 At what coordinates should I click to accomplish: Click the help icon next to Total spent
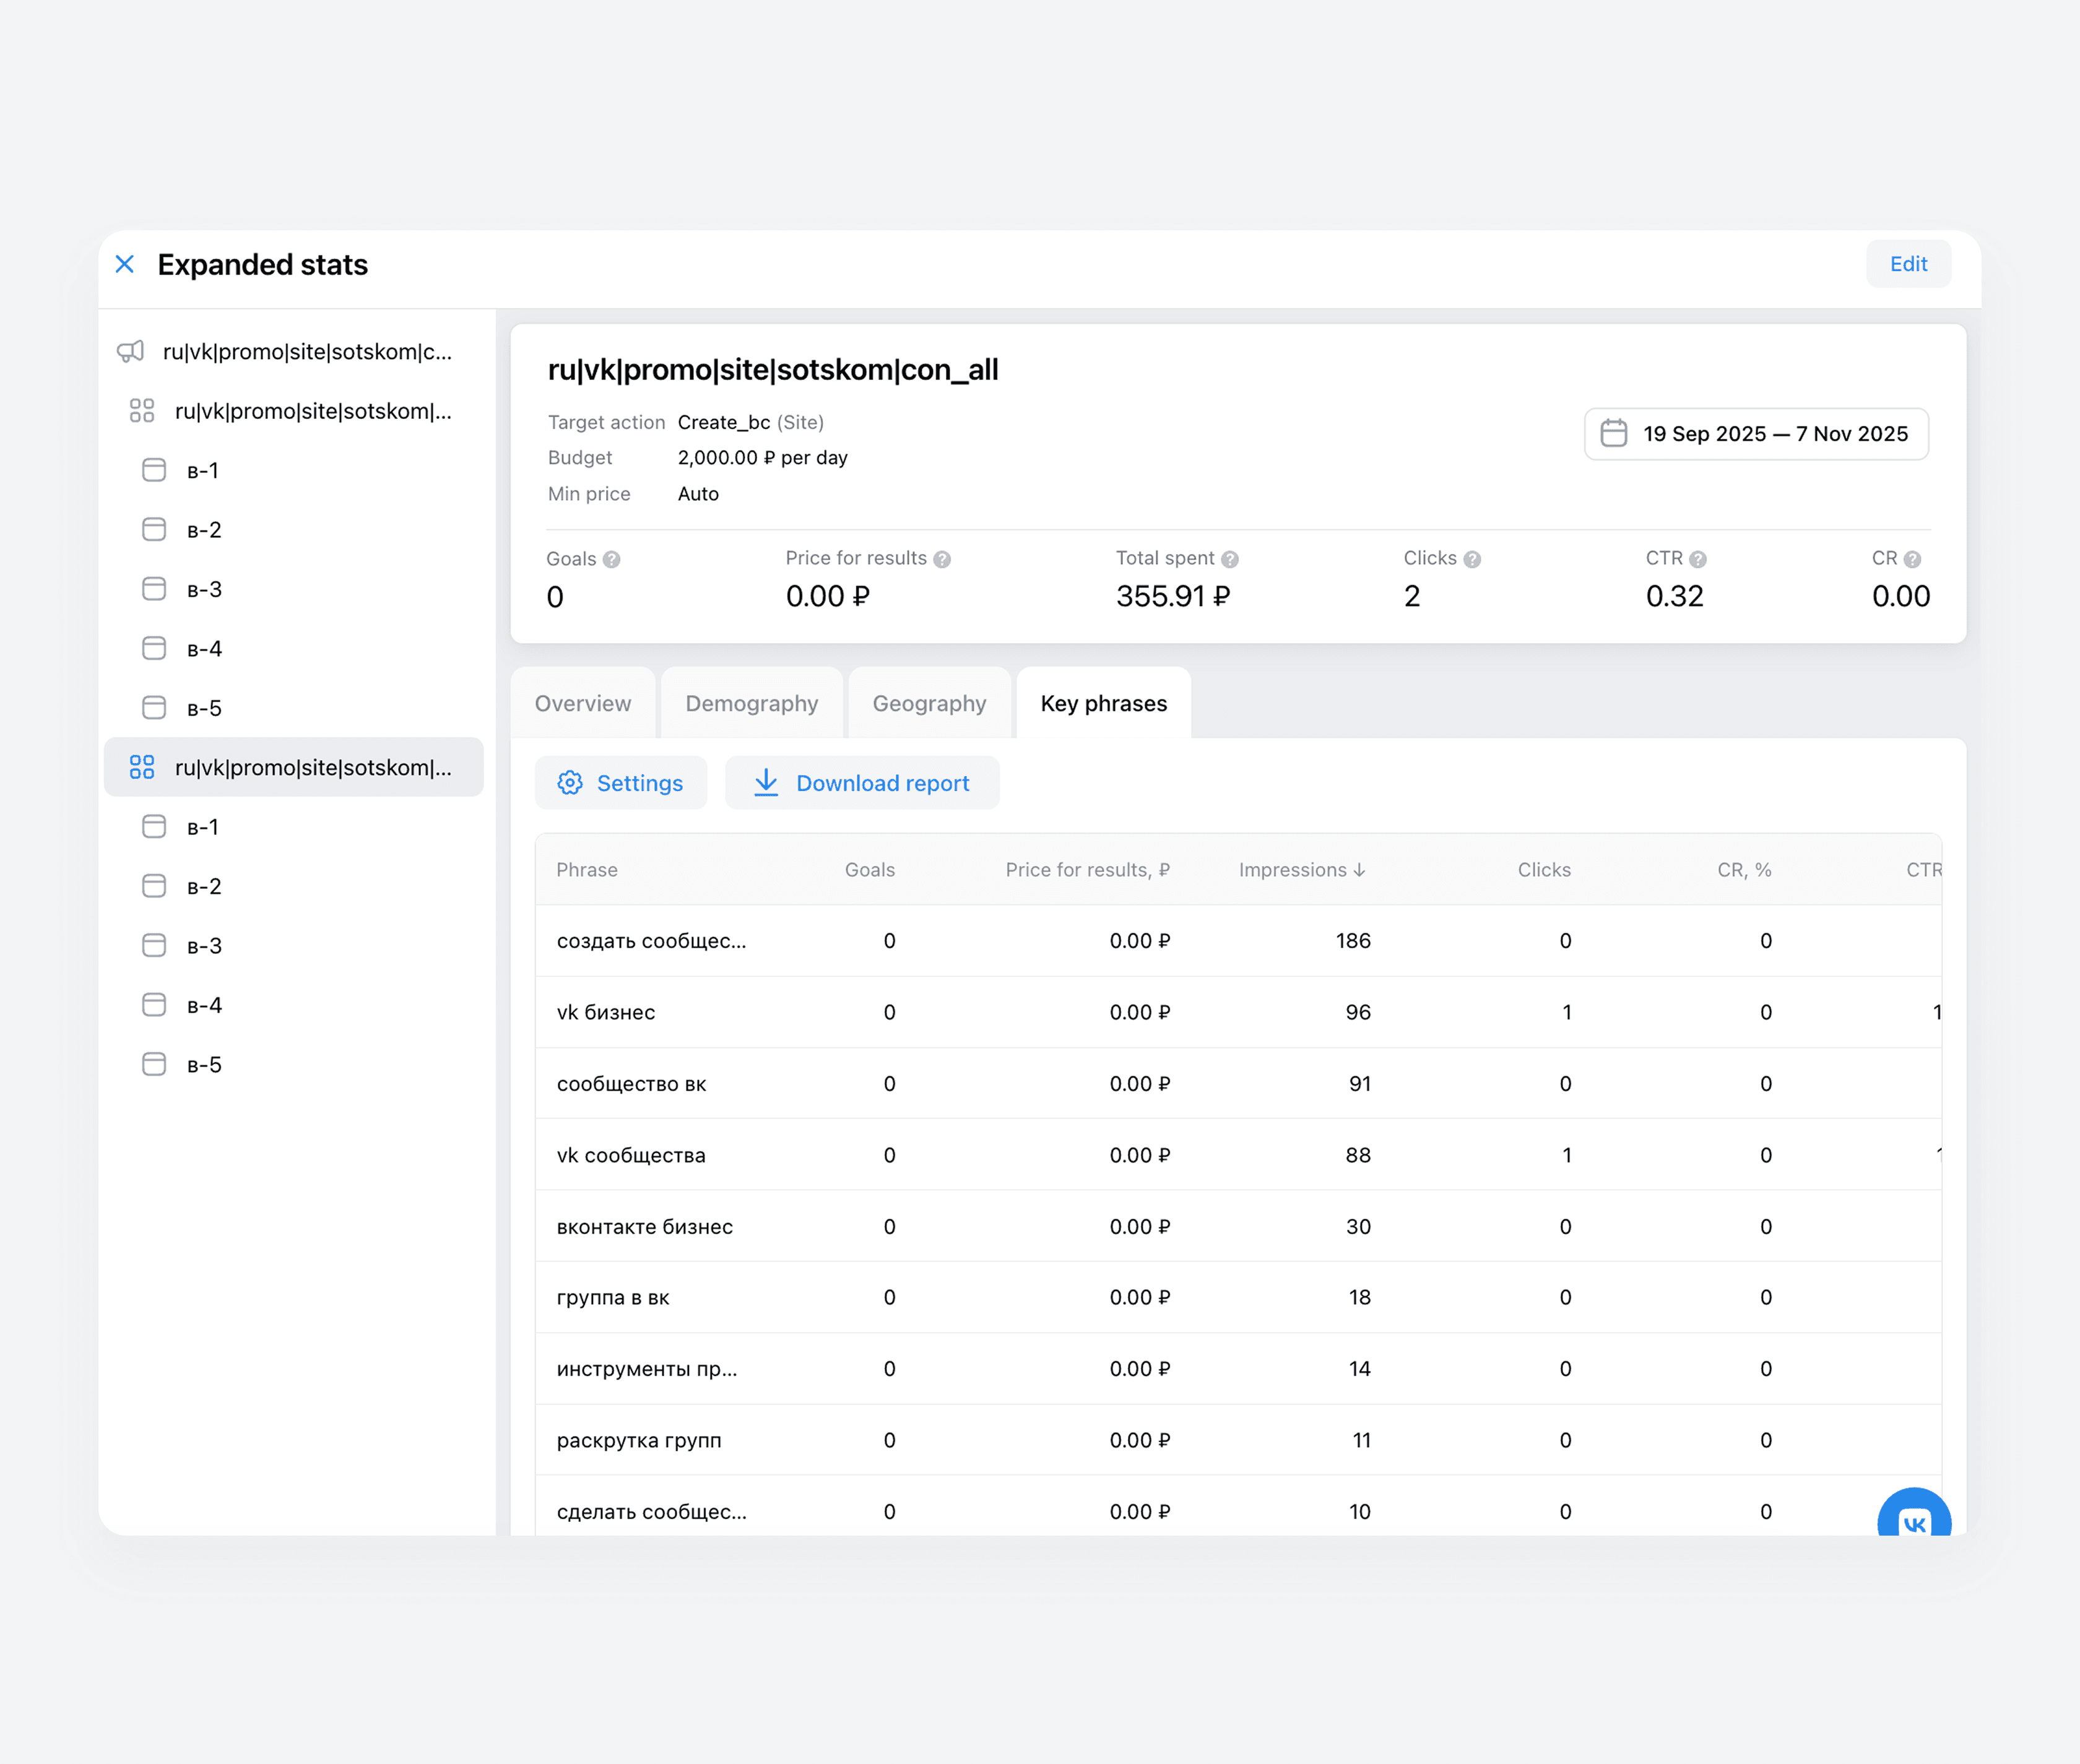1230,559
